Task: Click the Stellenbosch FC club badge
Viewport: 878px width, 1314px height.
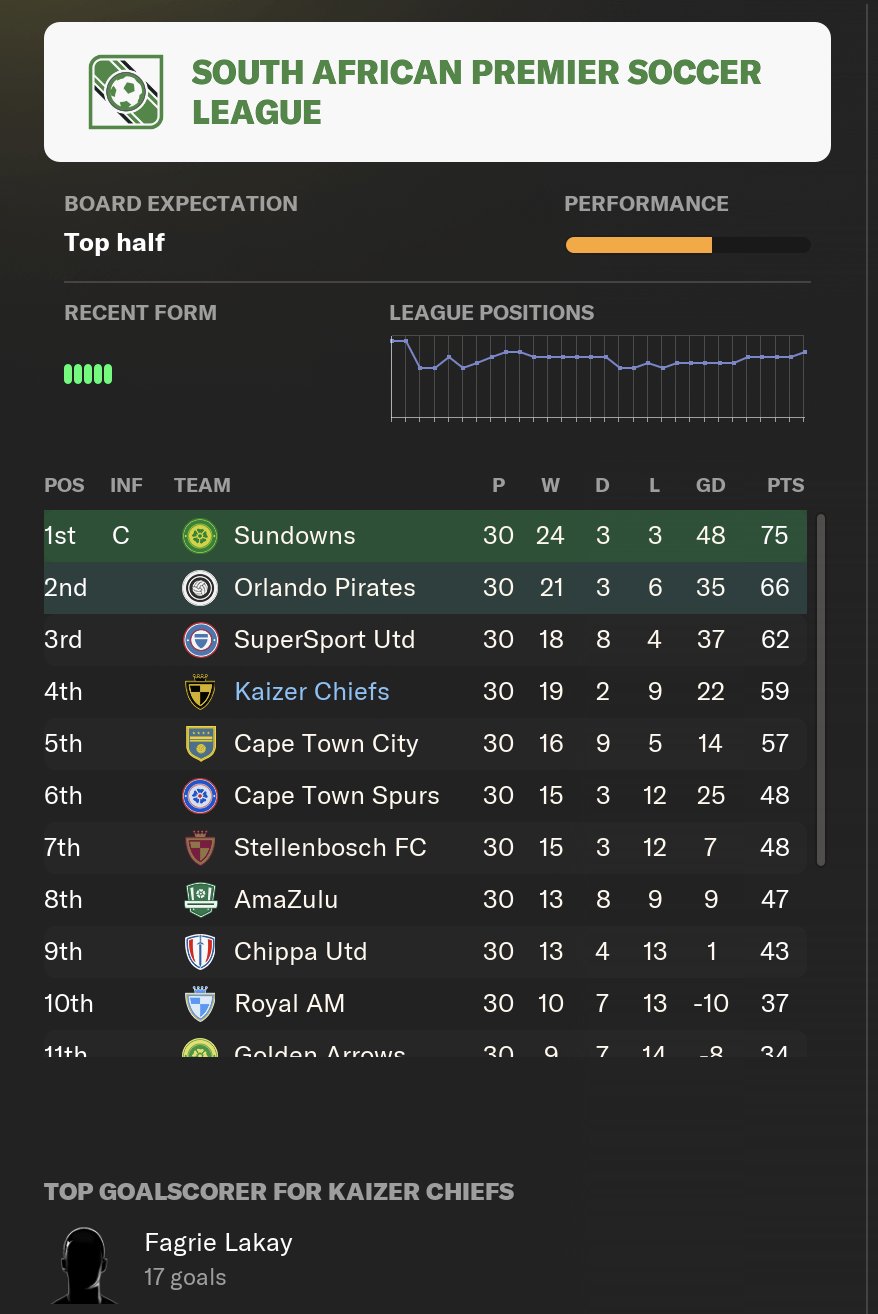Action: point(200,848)
